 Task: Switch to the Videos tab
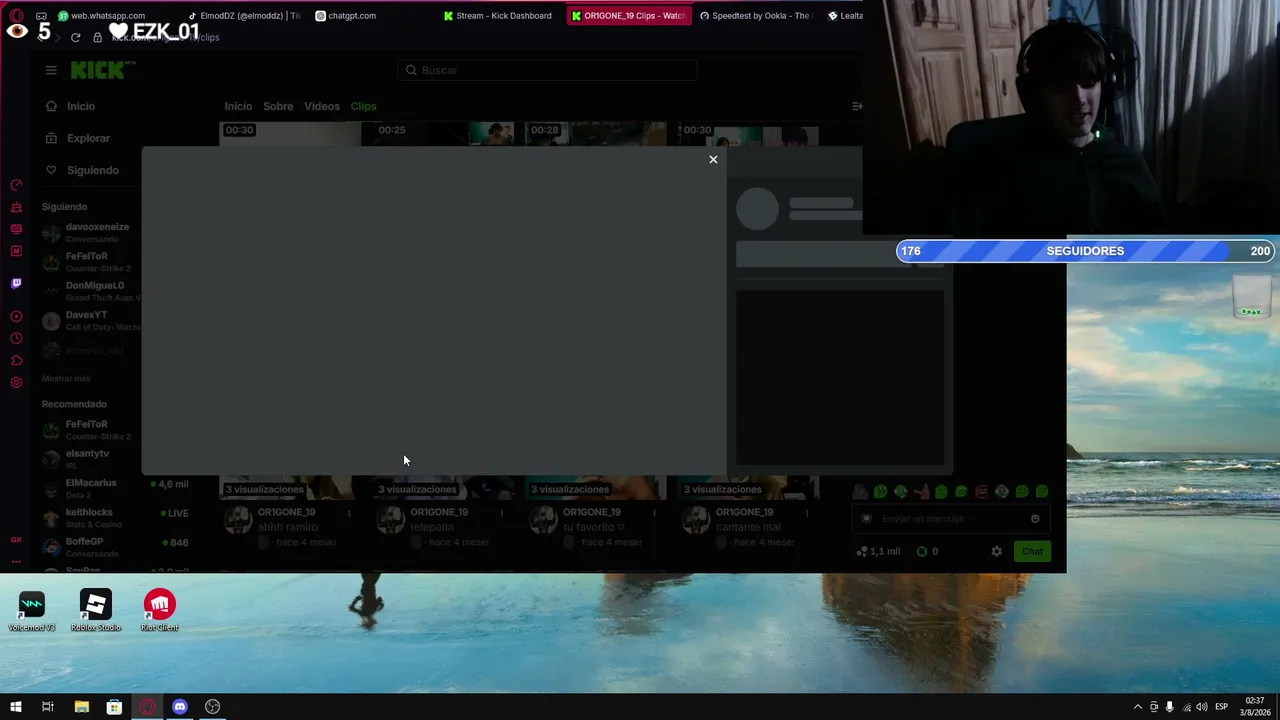click(x=322, y=106)
